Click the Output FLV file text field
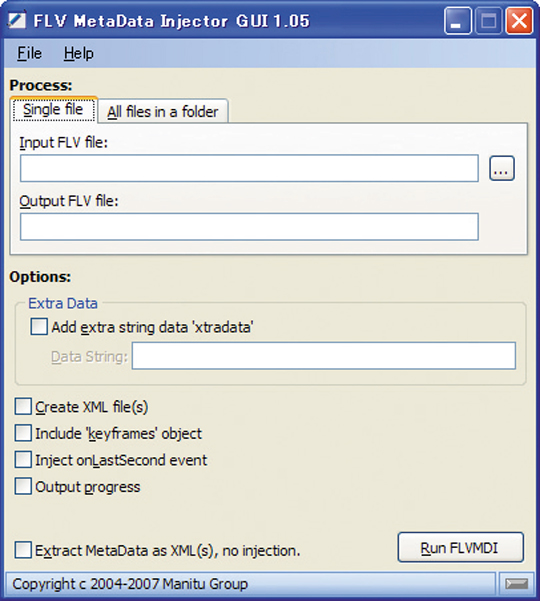 pyautogui.click(x=249, y=227)
